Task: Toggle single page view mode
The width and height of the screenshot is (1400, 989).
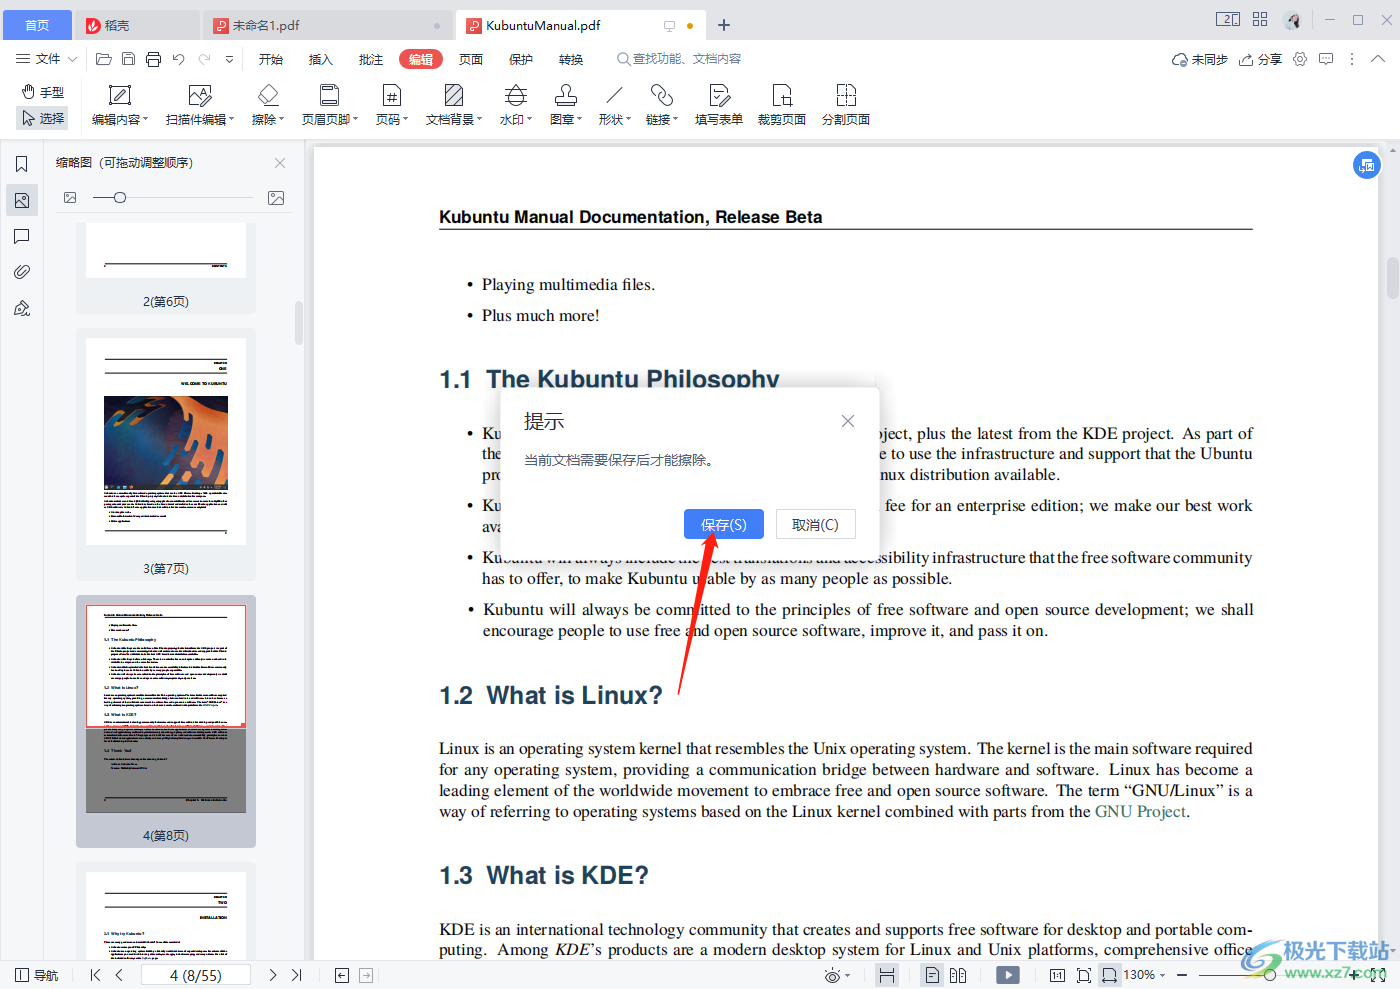Action: (x=932, y=975)
